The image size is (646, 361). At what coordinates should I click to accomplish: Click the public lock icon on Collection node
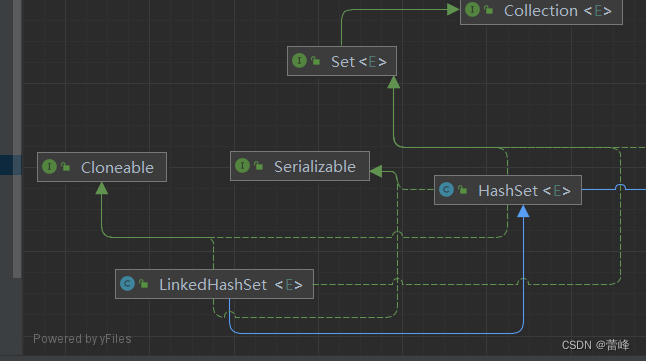pos(489,10)
